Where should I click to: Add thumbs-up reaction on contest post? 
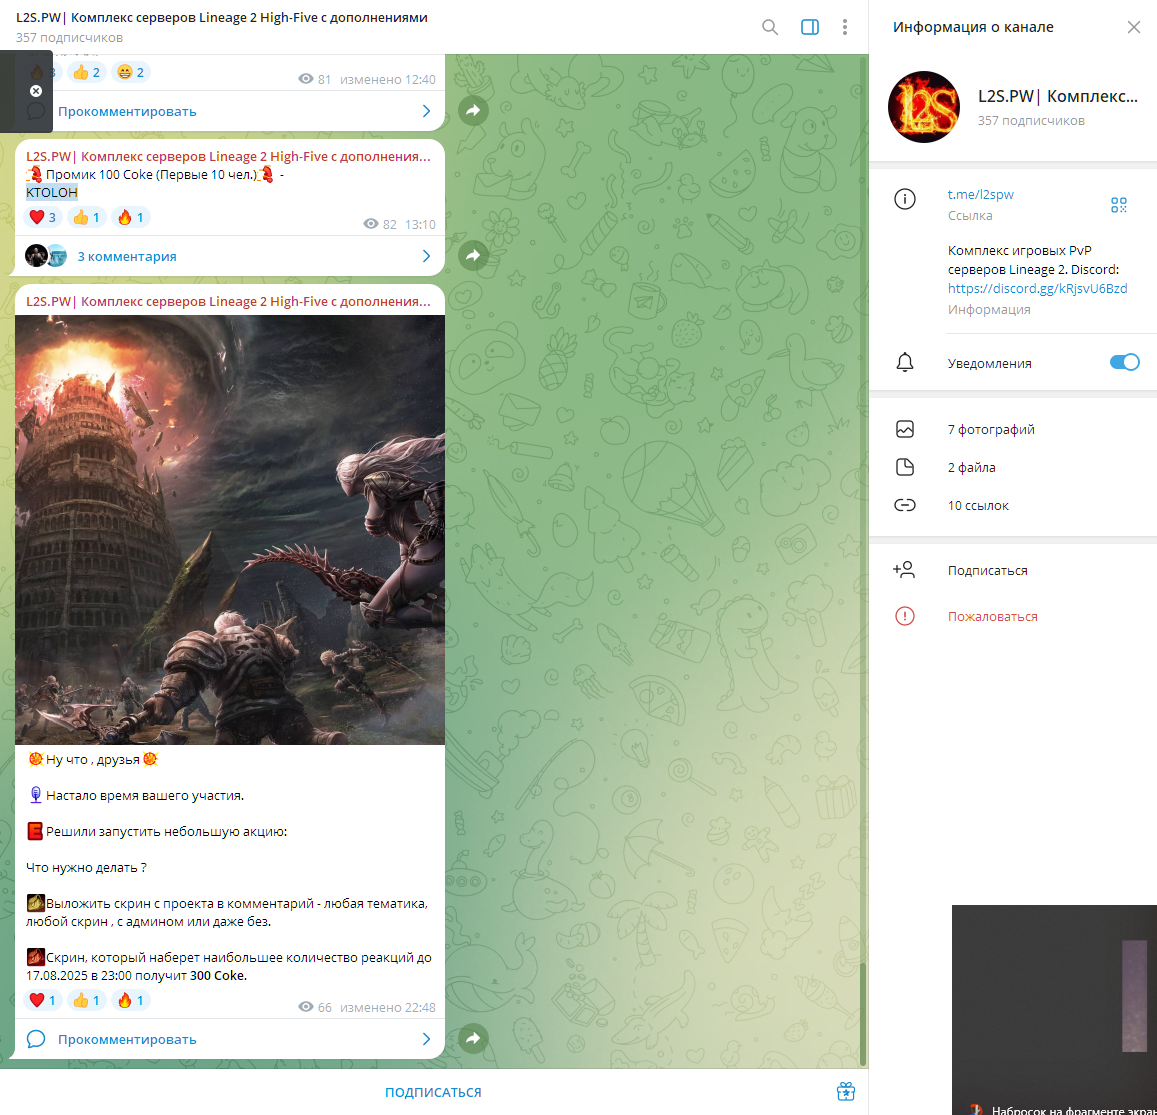coord(87,1000)
